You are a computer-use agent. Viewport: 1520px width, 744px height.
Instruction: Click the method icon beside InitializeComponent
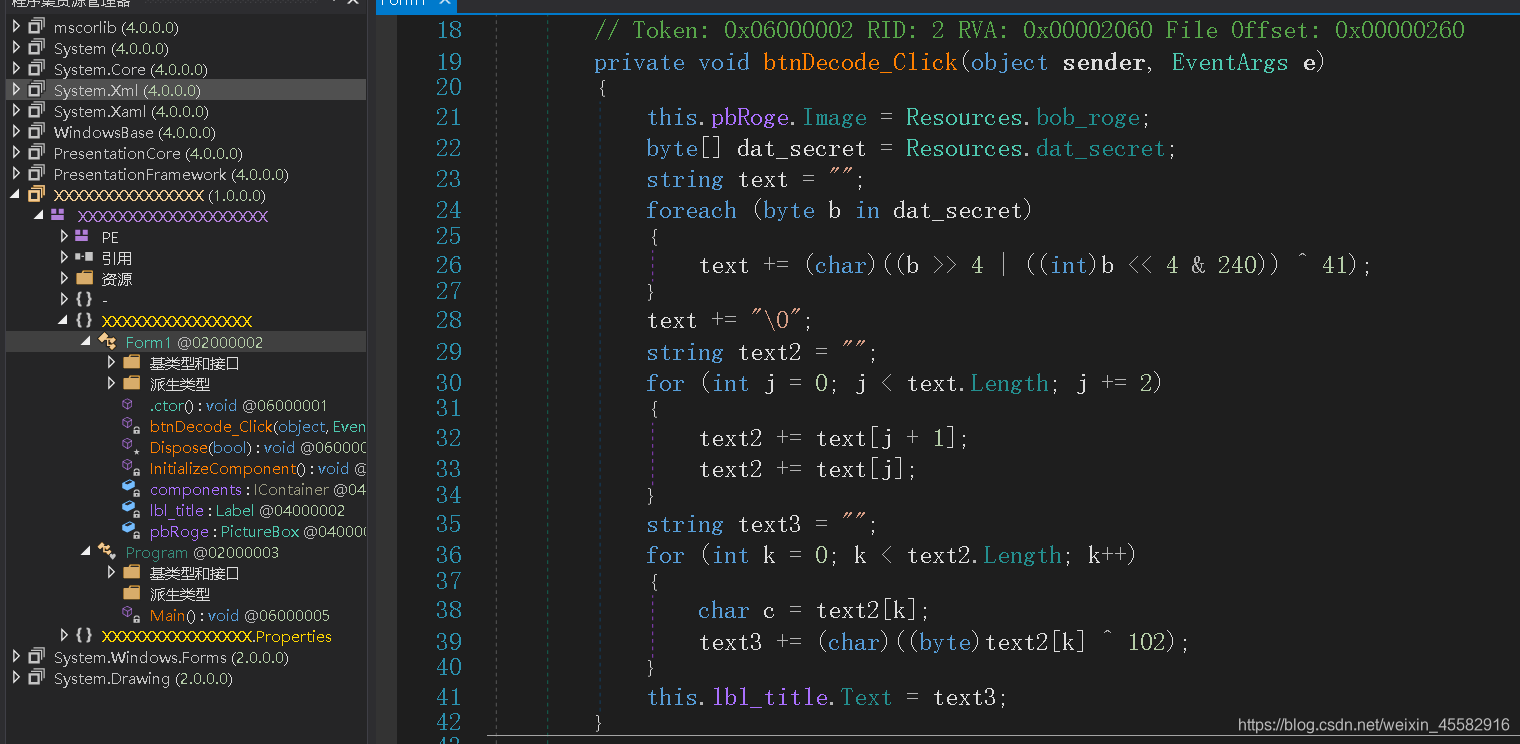pyautogui.click(x=130, y=468)
